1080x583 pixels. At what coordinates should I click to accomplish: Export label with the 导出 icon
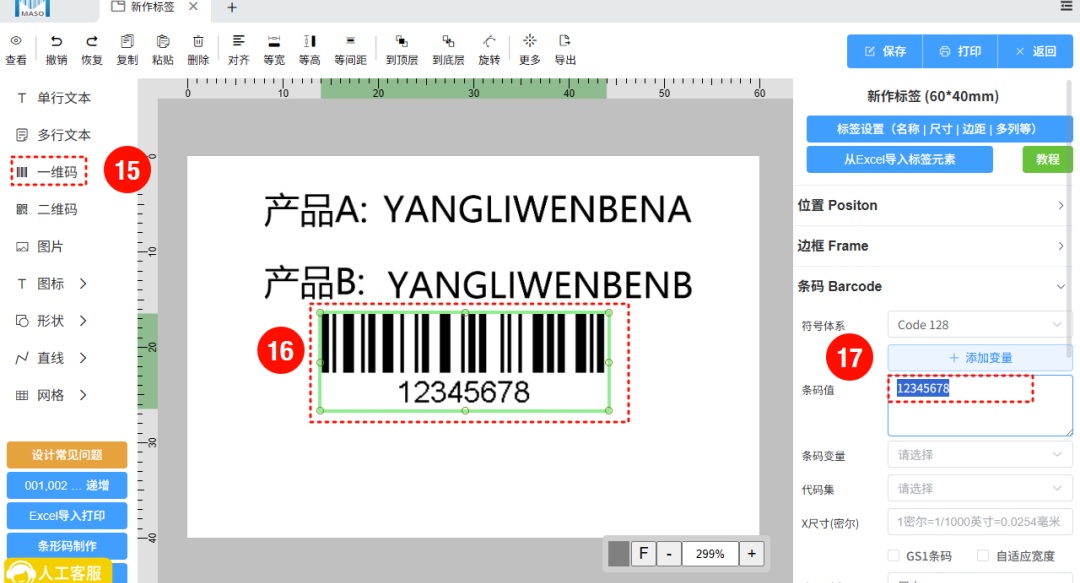coord(565,41)
